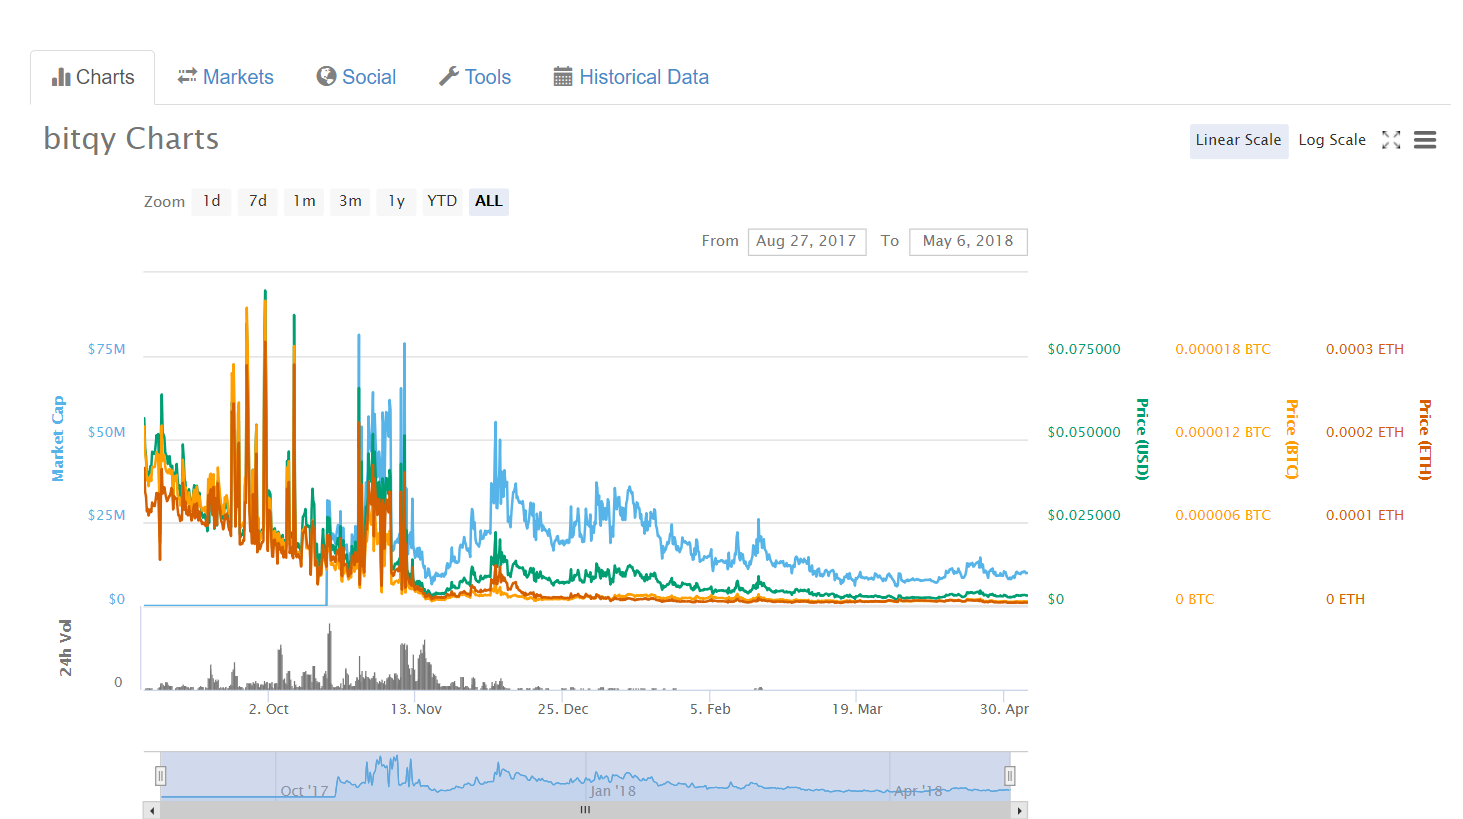This screenshot has width=1463, height=819.
Task: Click Apr '18 in navigator
Action: click(918, 791)
